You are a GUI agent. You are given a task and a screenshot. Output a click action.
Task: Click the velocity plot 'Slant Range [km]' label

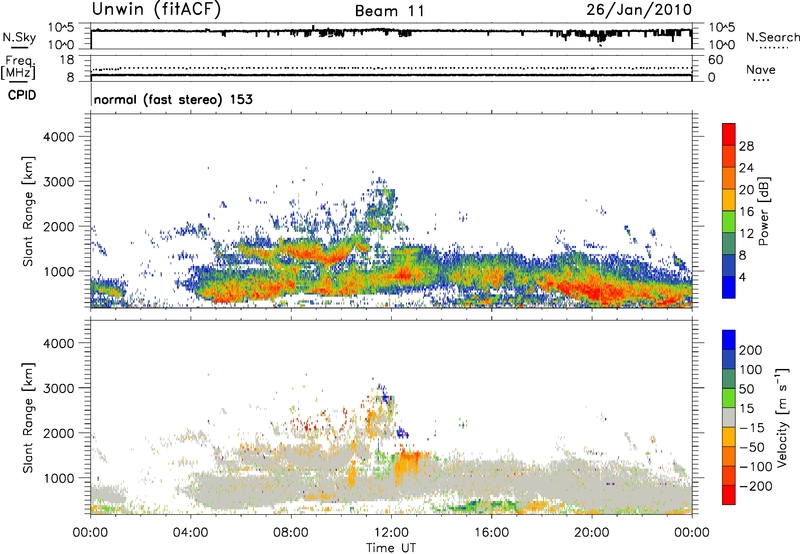pos(28,417)
